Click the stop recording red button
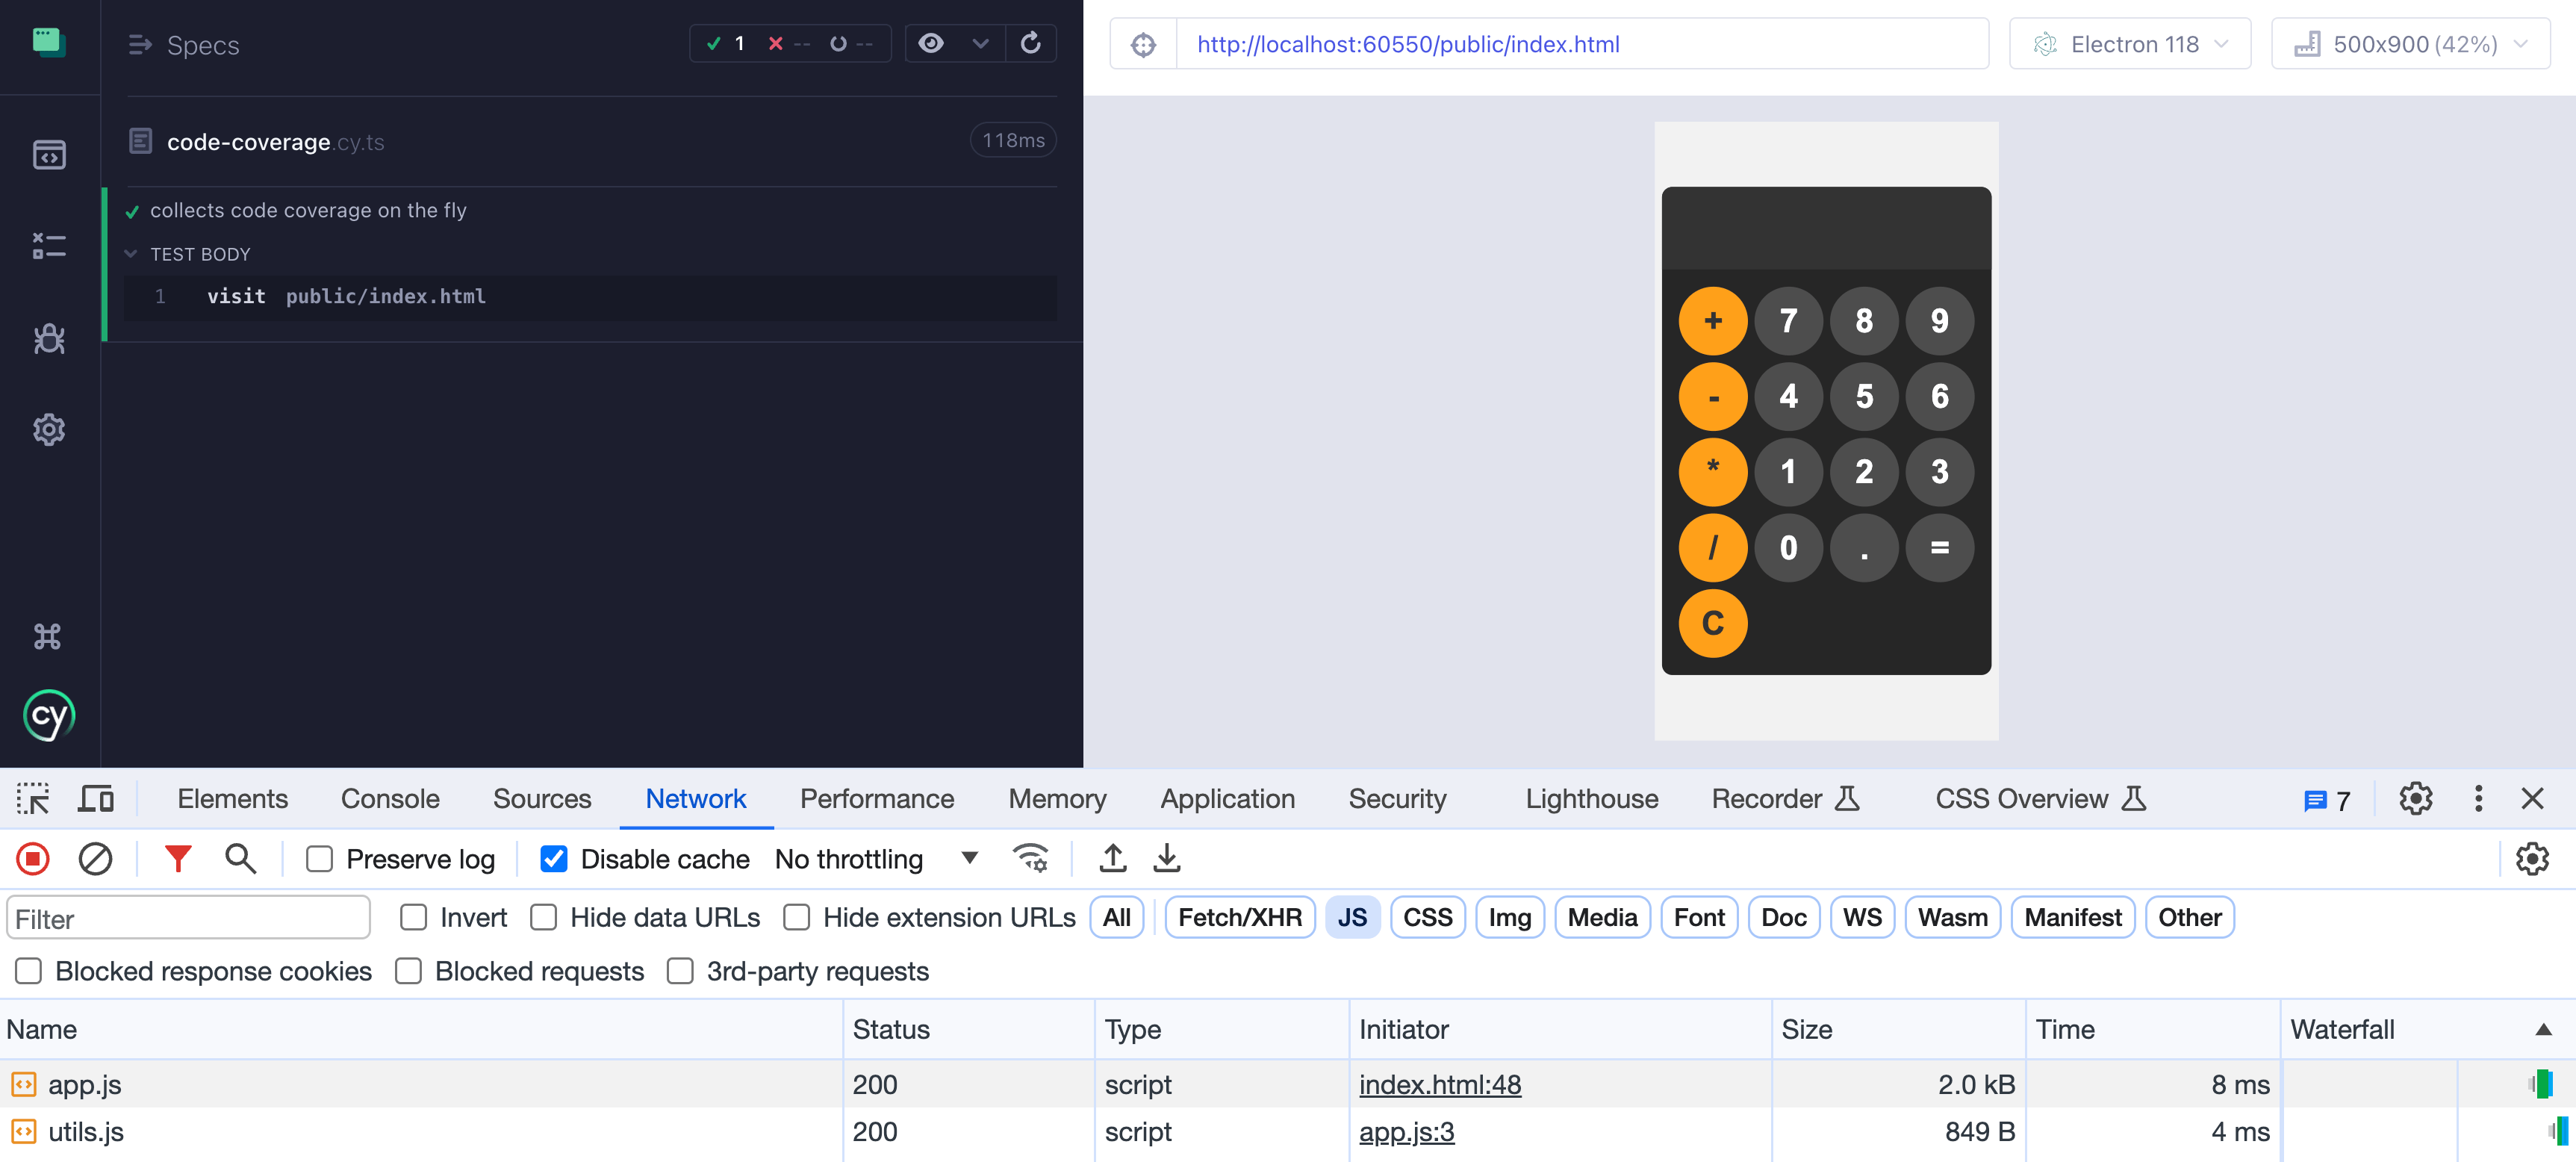Viewport: 2576px width, 1162px height. (33, 858)
